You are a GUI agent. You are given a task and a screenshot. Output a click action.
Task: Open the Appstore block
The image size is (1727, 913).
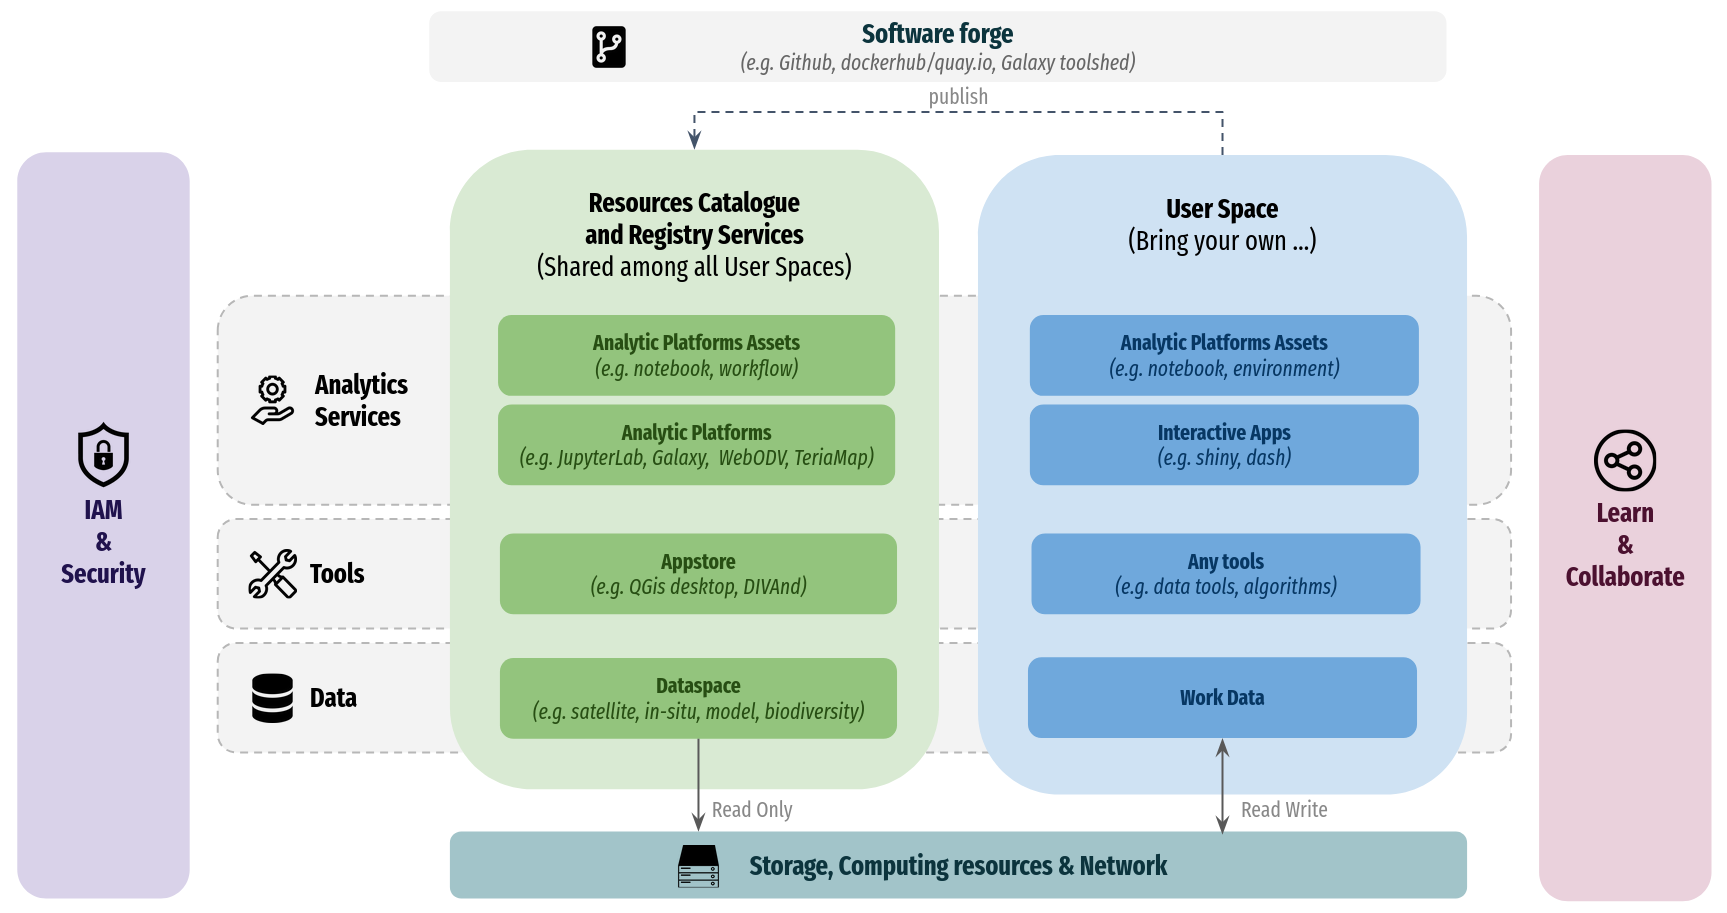point(698,574)
